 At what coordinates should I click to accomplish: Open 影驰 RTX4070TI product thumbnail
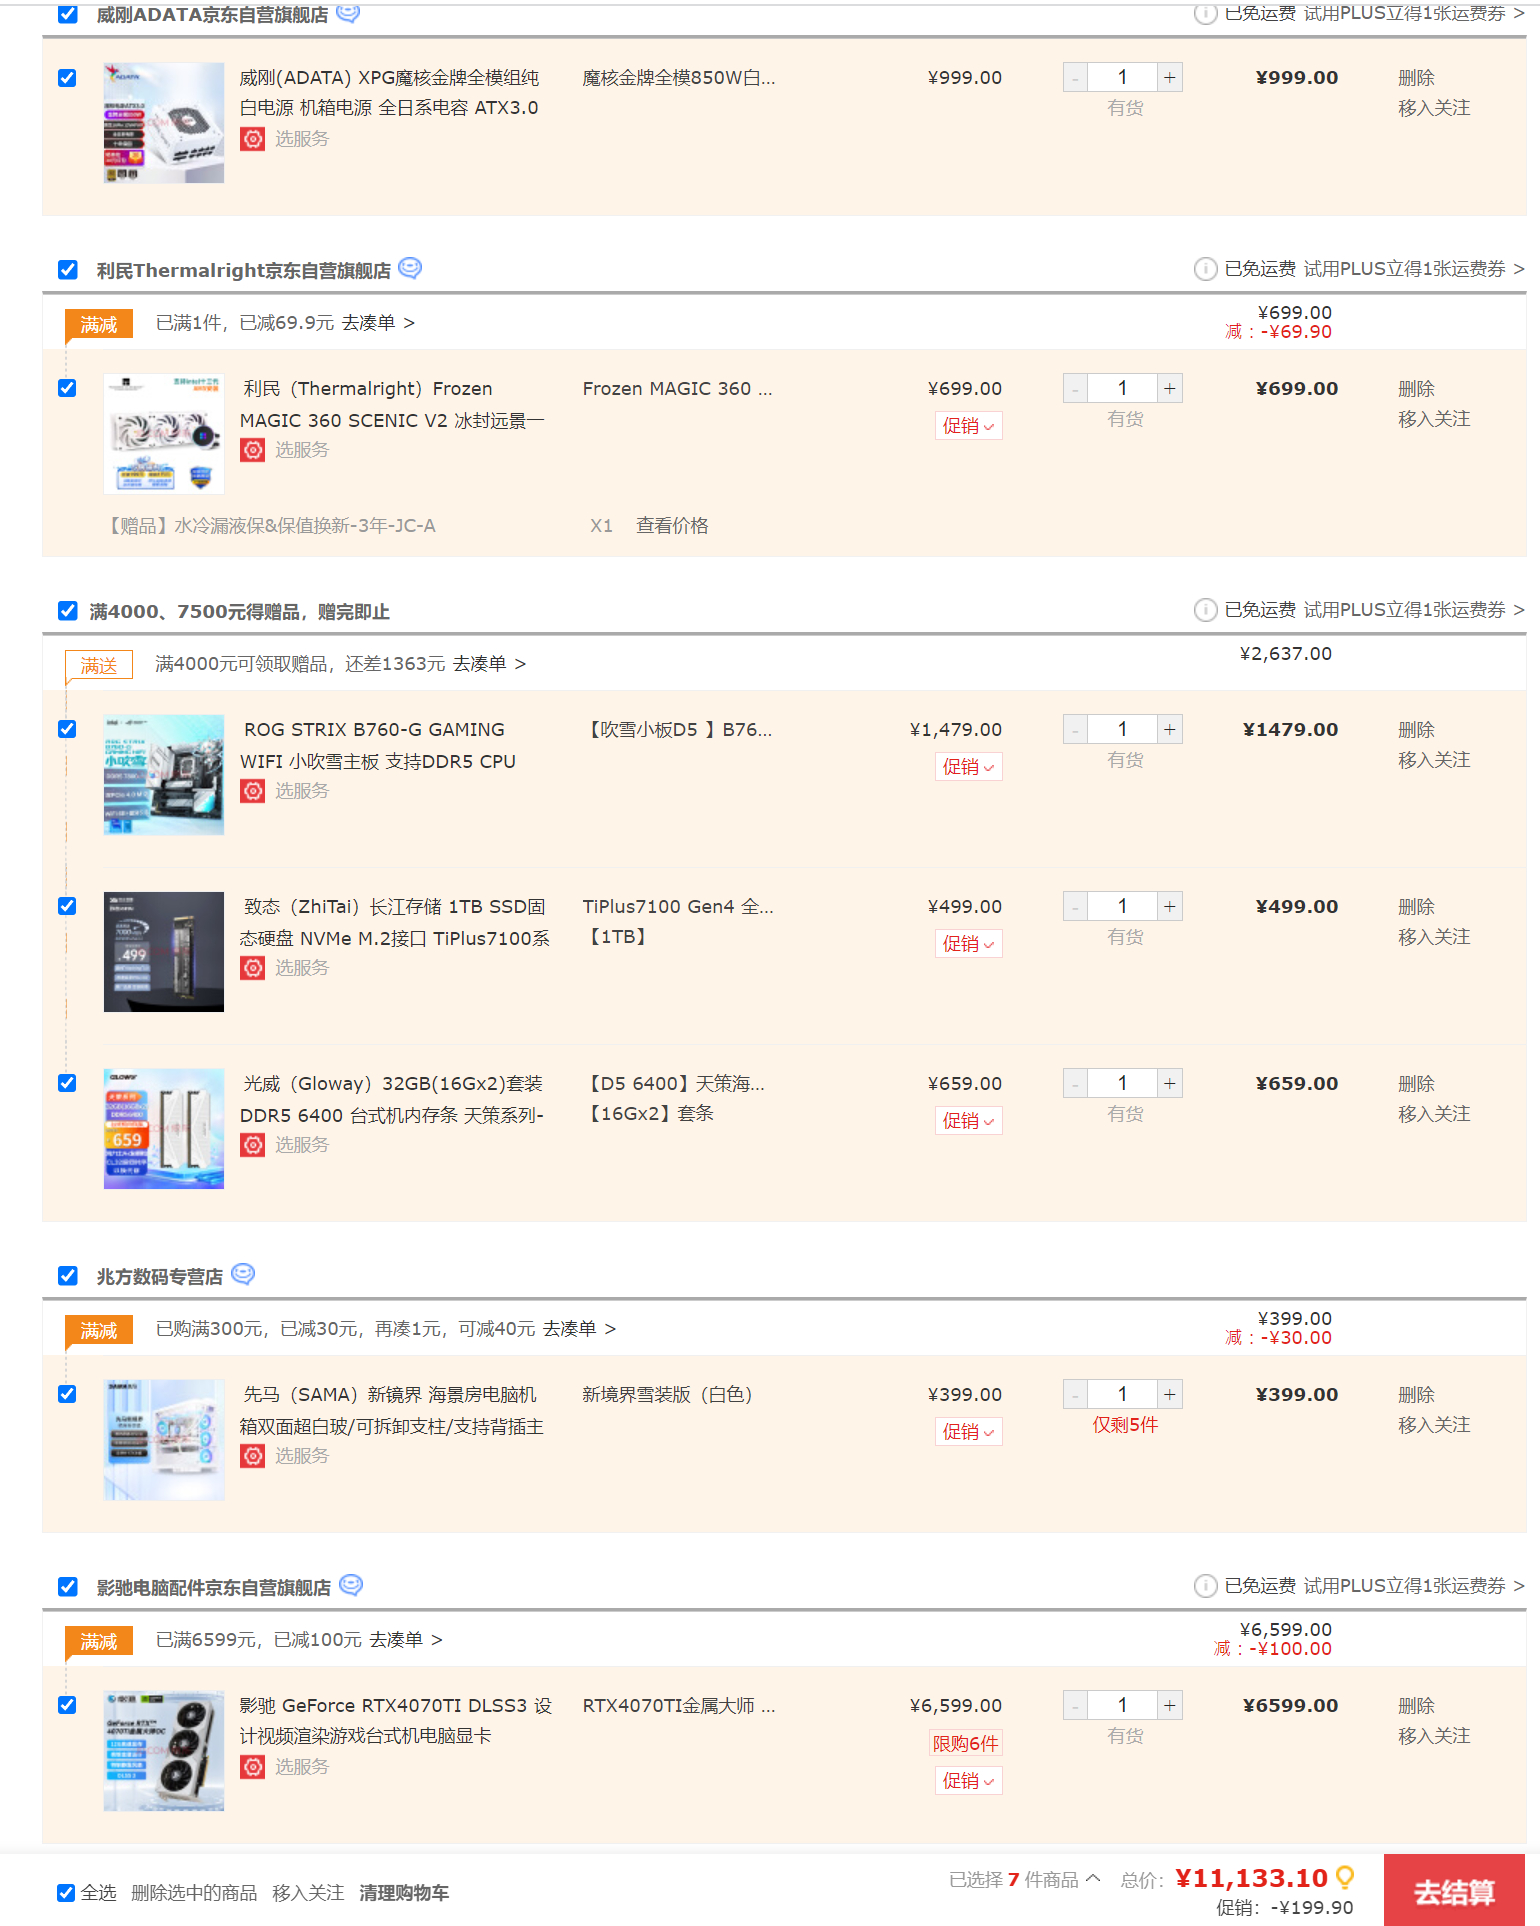(164, 1751)
